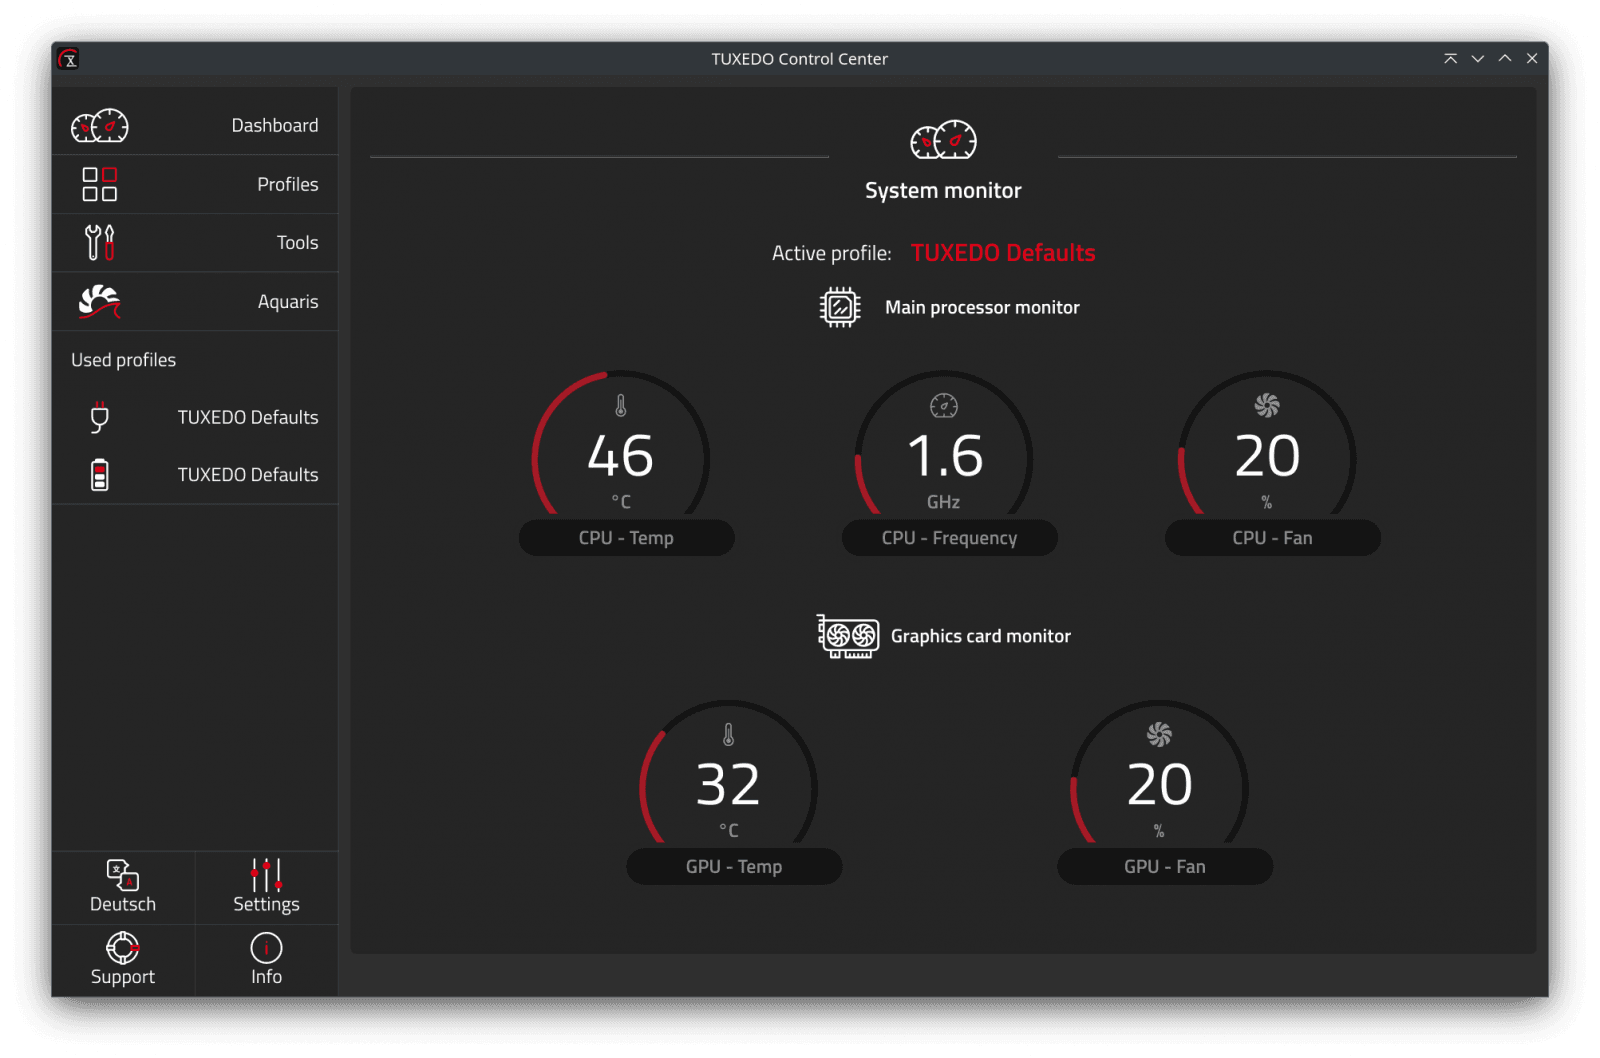1600x1058 pixels.
Task: Open the Info button label
Action: tap(266, 977)
